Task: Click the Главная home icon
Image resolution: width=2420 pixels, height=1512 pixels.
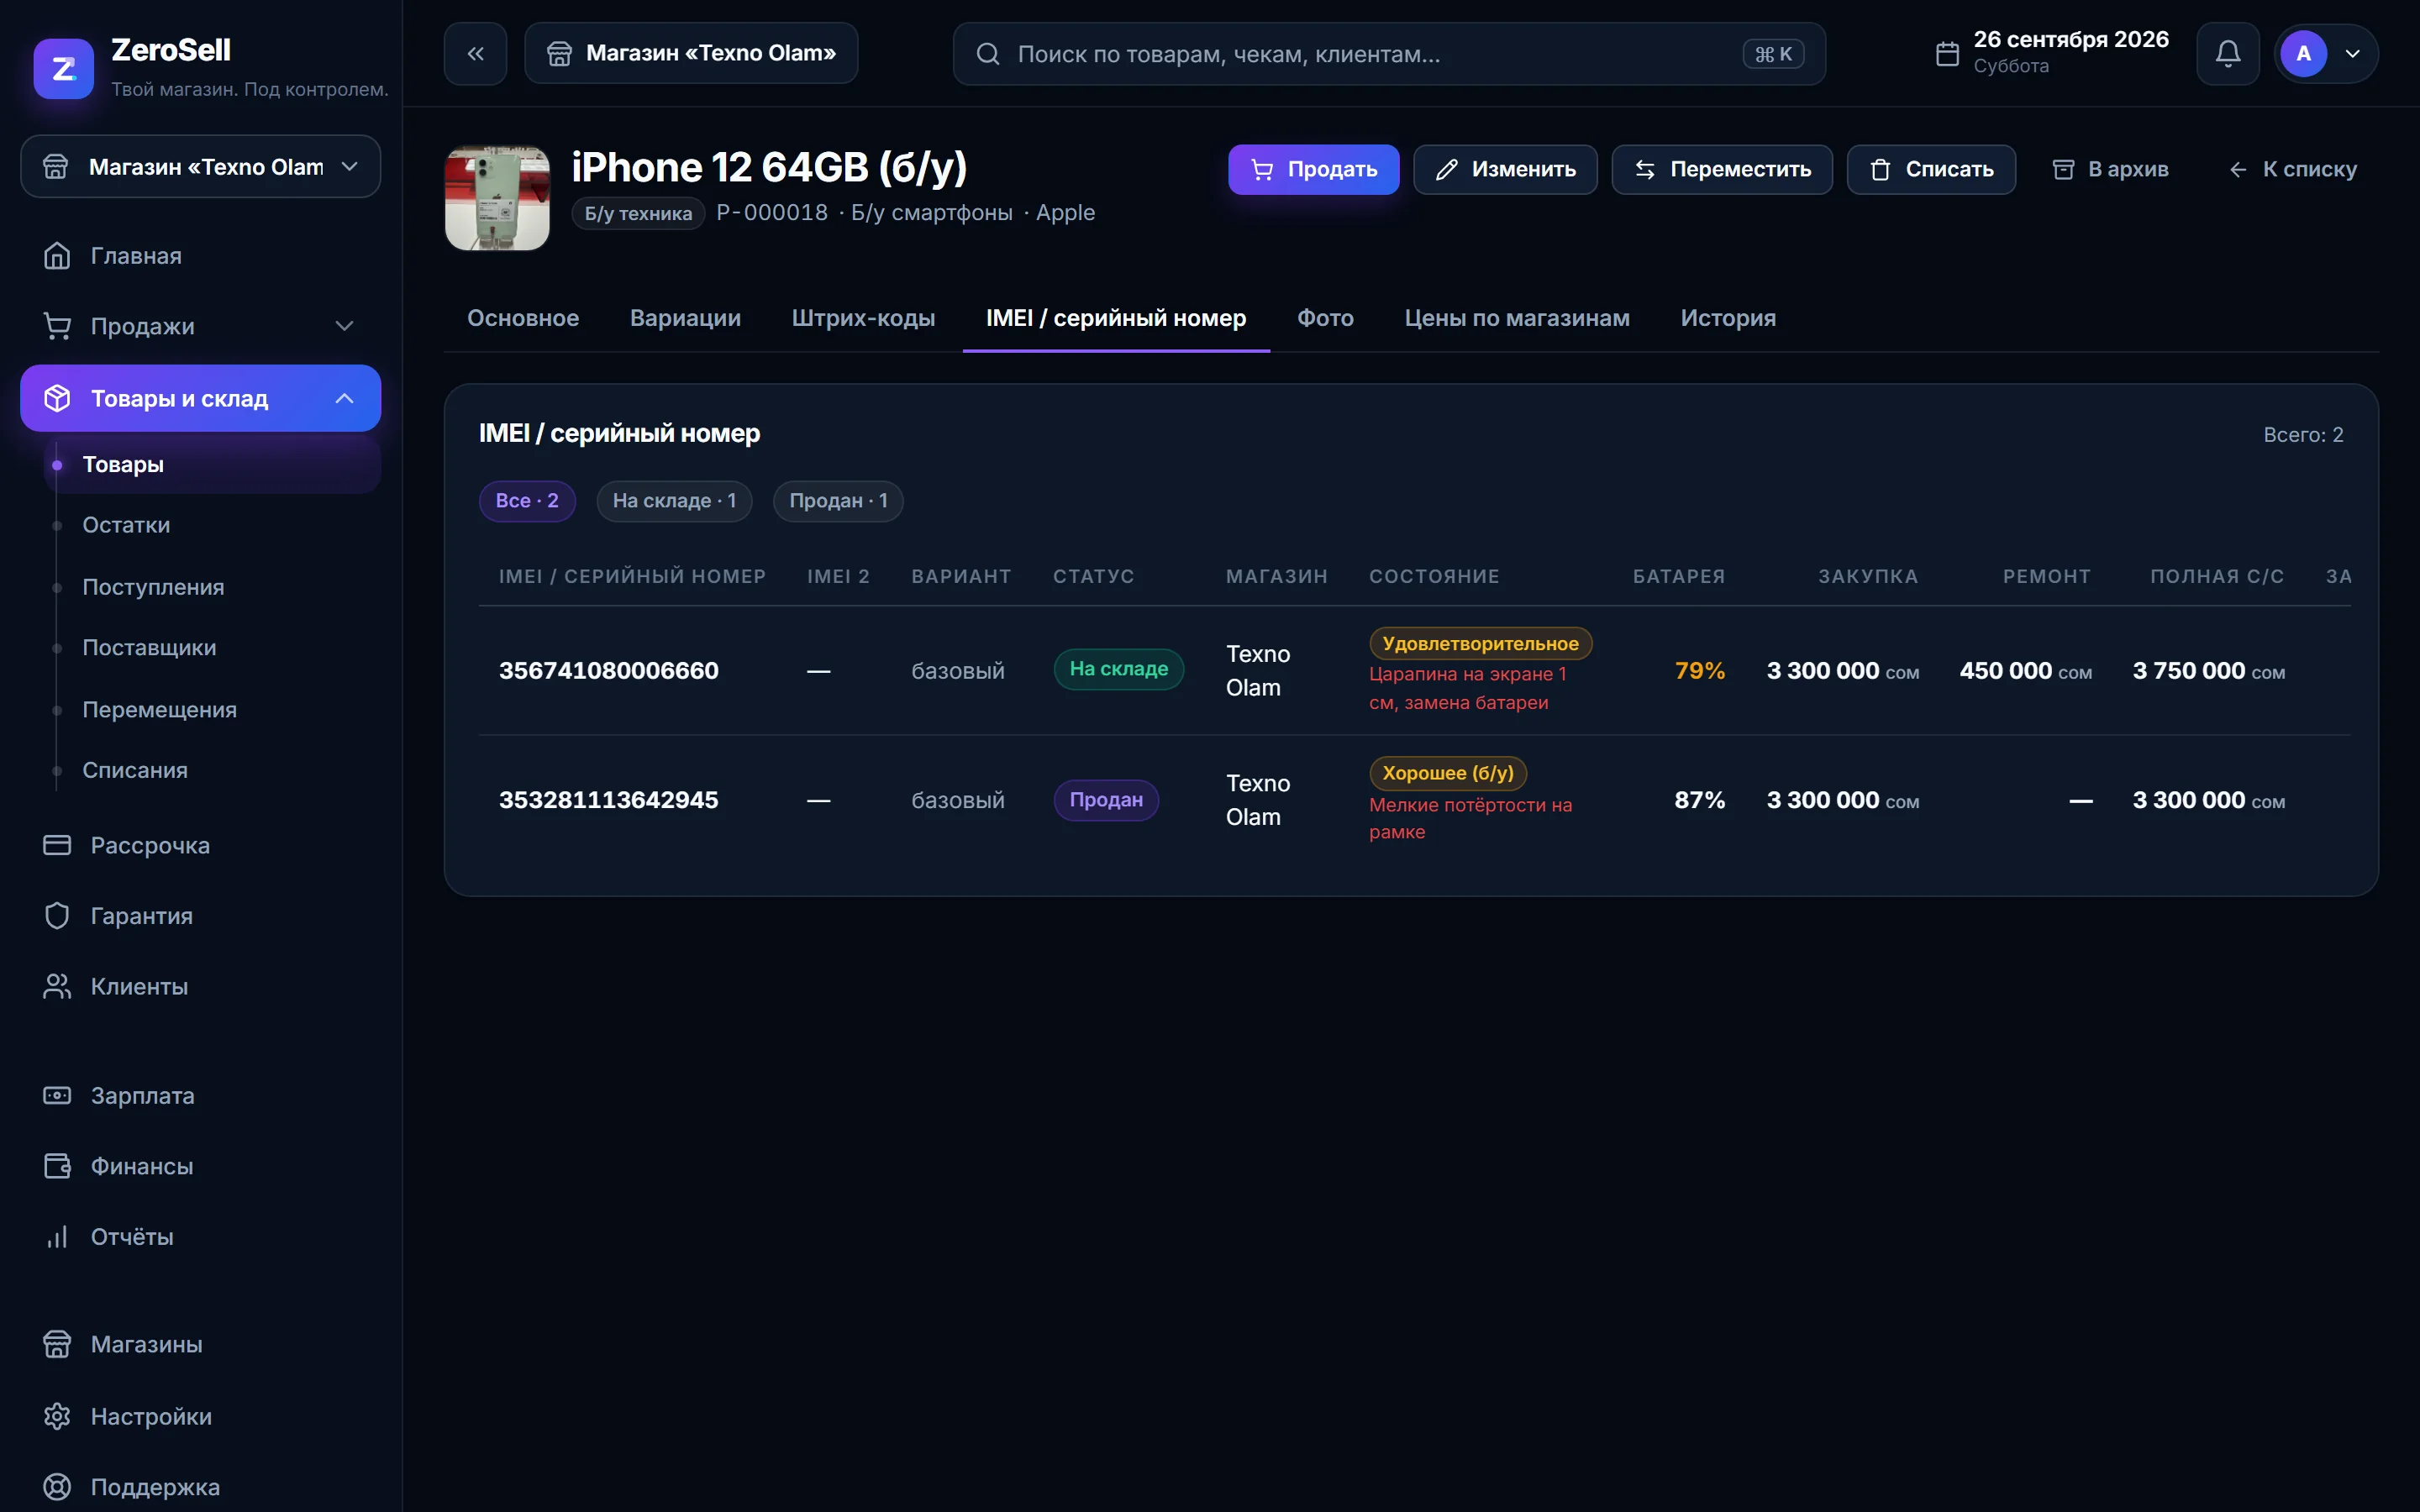Action: click(57, 256)
